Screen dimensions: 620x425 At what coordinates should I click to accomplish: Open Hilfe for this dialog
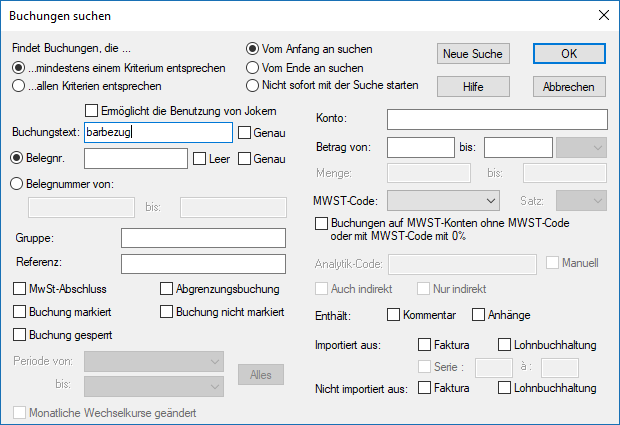(473, 87)
